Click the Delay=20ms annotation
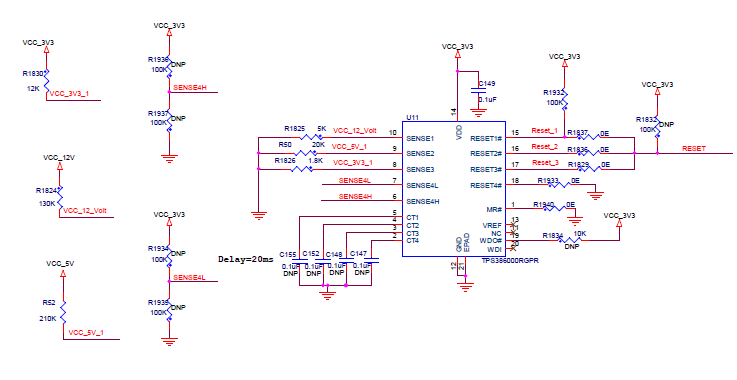Viewport: 737px width, 380px height. pyautogui.click(x=245, y=259)
